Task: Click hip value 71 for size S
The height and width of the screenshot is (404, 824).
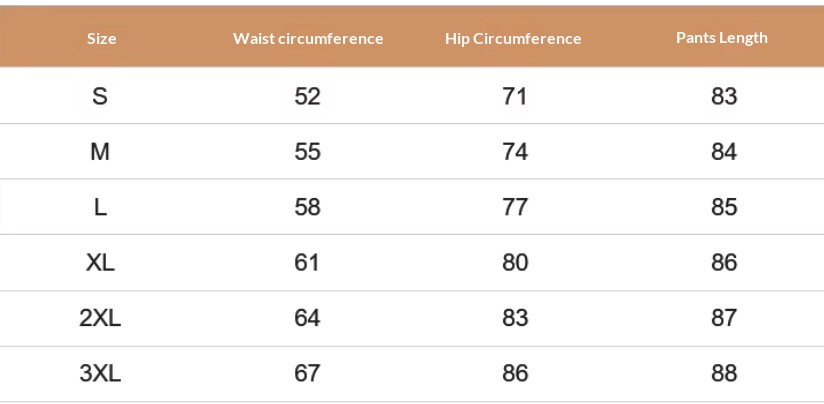Action: (514, 97)
